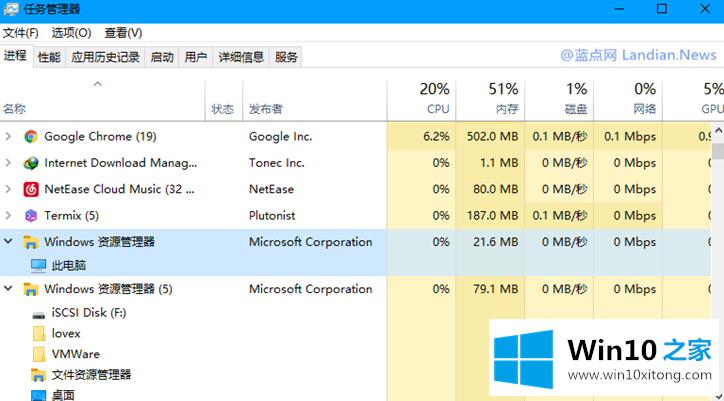Switch to the 服务 tab

coord(286,57)
